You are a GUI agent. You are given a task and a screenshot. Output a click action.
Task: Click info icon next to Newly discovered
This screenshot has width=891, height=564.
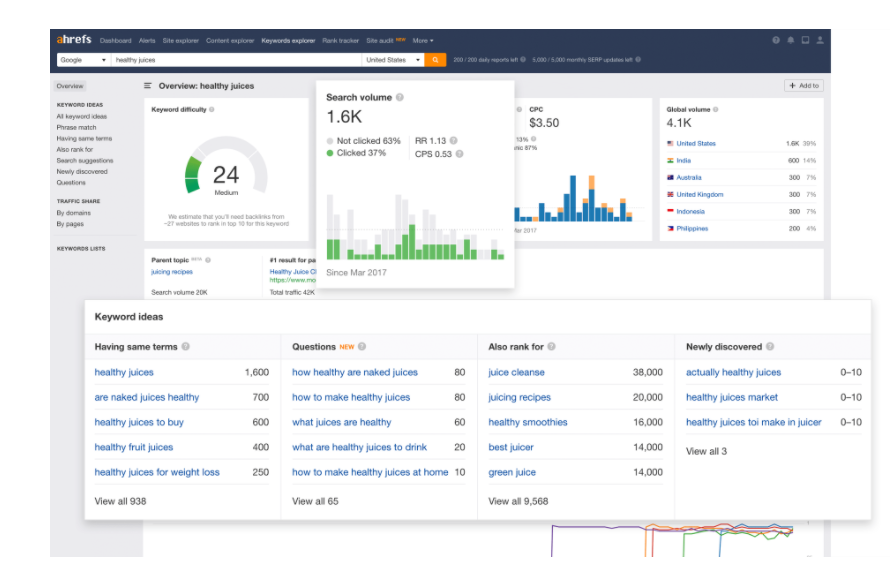tap(770, 346)
